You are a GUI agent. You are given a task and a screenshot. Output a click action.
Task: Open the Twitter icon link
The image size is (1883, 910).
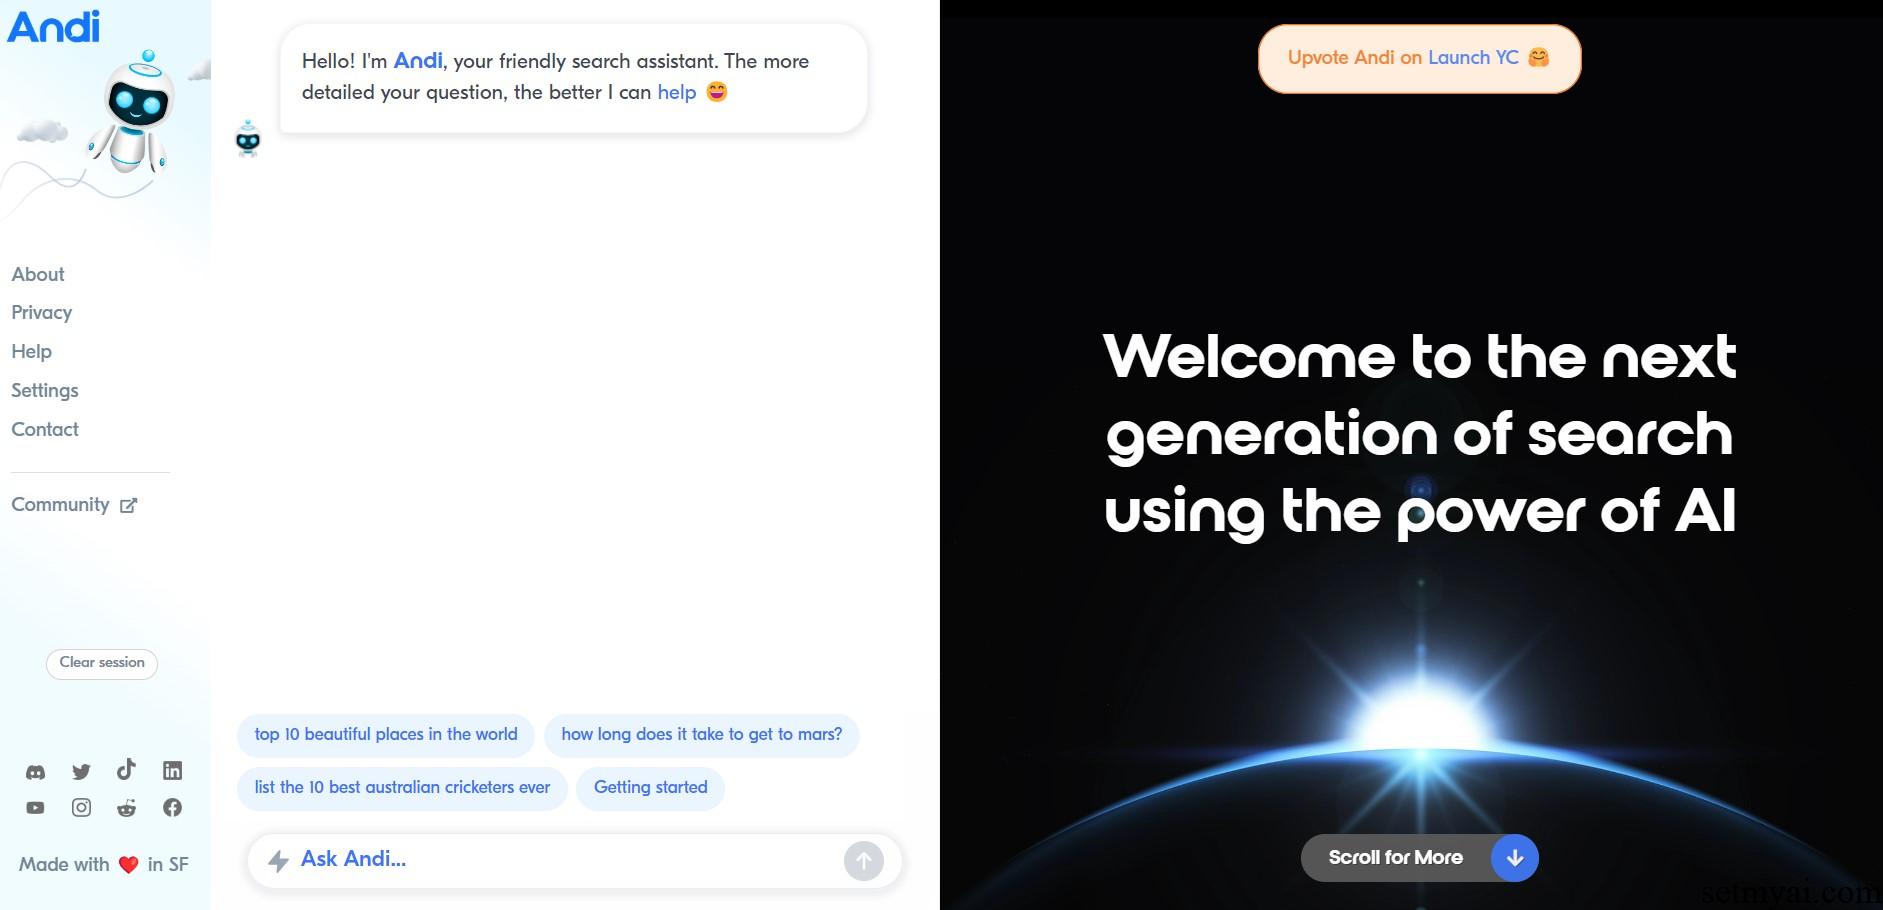click(81, 771)
